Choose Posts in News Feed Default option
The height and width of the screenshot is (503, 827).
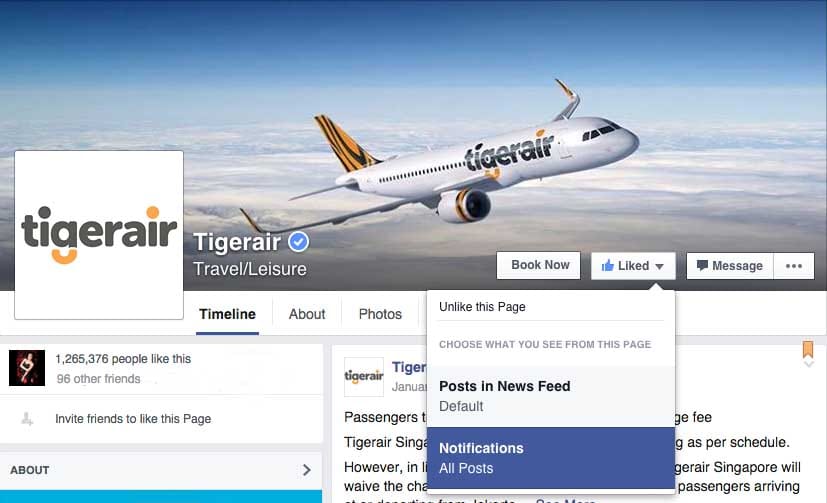click(x=551, y=396)
